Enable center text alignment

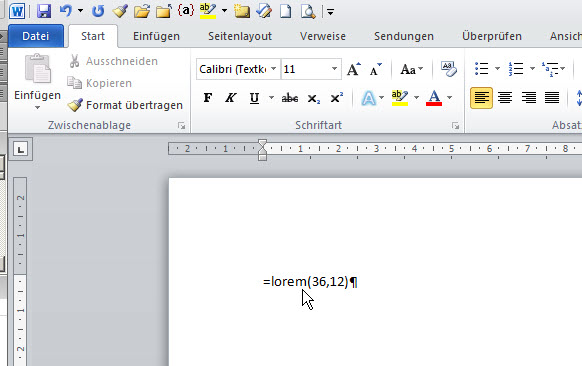click(505, 98)
